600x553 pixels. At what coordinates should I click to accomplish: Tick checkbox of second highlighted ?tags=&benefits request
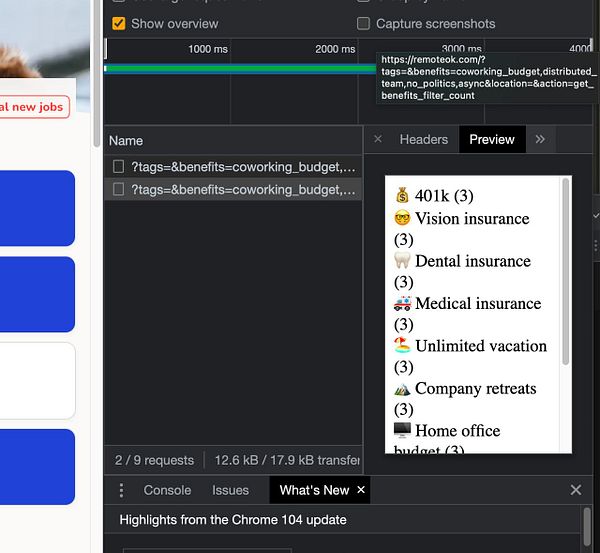pos(118,189)
